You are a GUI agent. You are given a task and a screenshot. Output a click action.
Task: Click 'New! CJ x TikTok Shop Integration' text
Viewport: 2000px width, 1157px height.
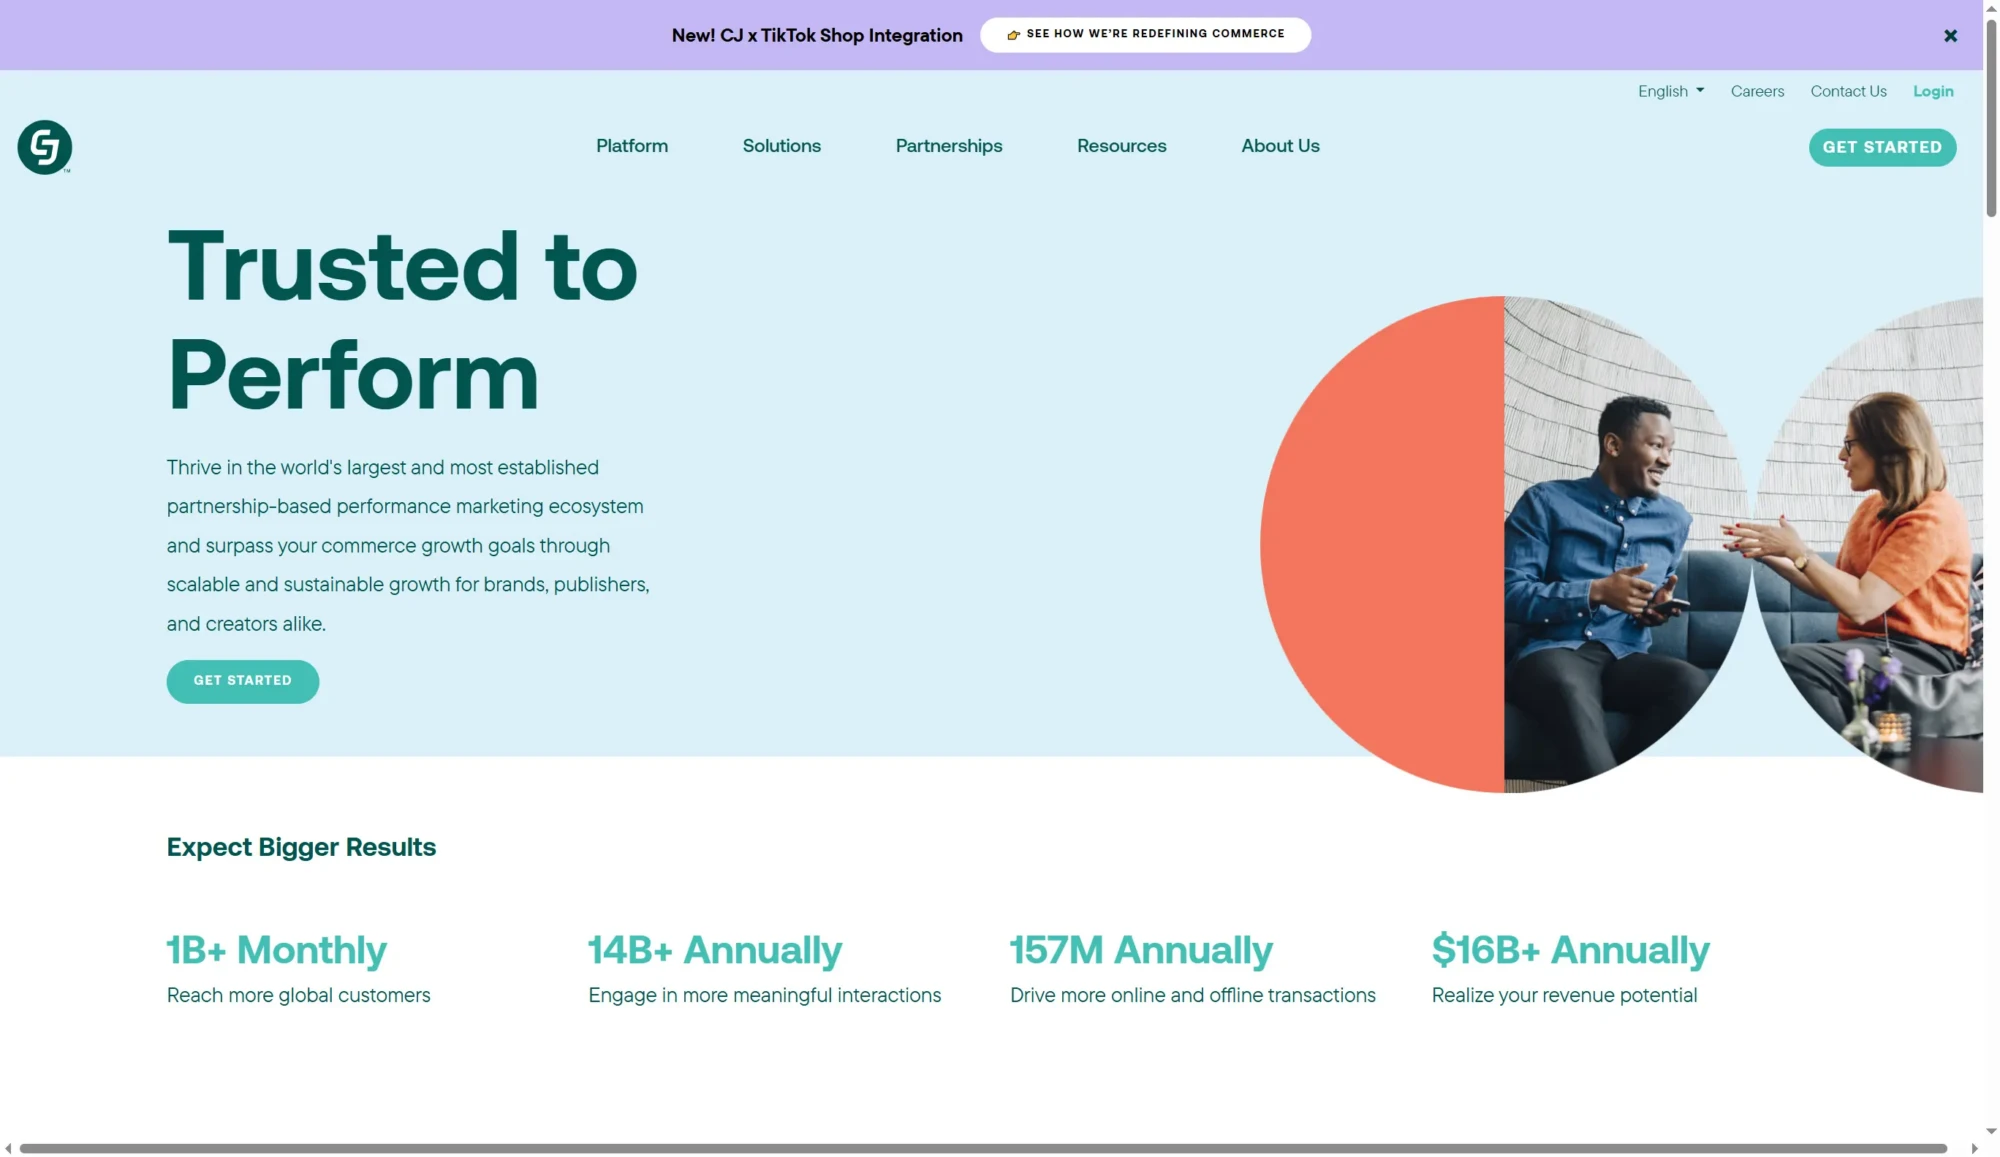tap(817, 36)
